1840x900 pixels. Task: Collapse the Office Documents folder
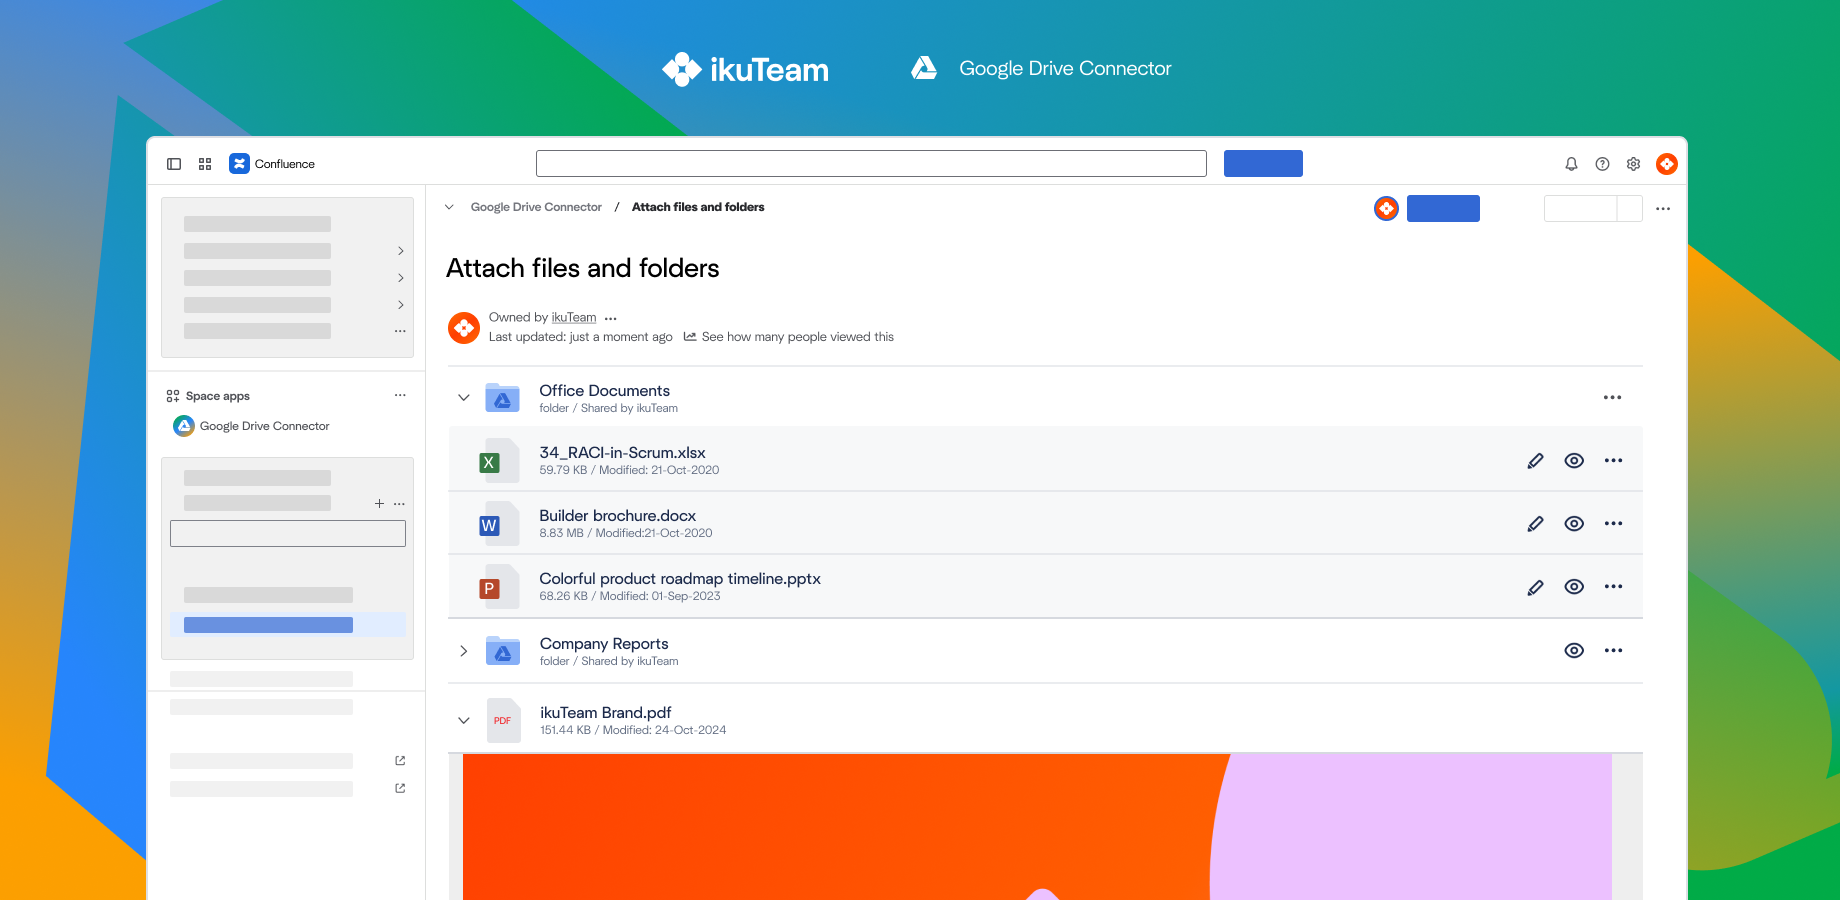[463, 397]
